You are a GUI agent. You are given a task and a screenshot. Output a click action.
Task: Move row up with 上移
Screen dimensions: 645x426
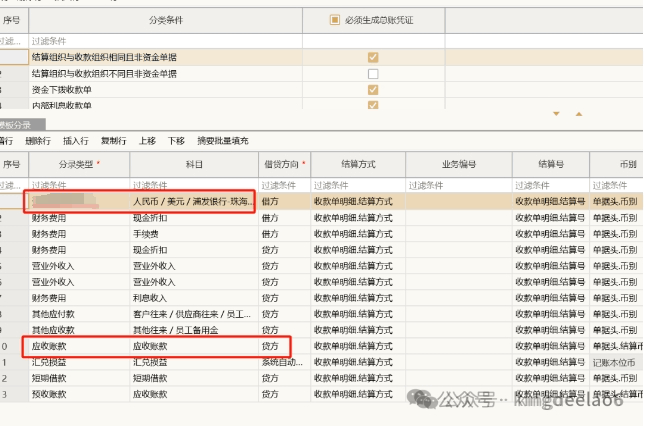click(x=147, y=141)
